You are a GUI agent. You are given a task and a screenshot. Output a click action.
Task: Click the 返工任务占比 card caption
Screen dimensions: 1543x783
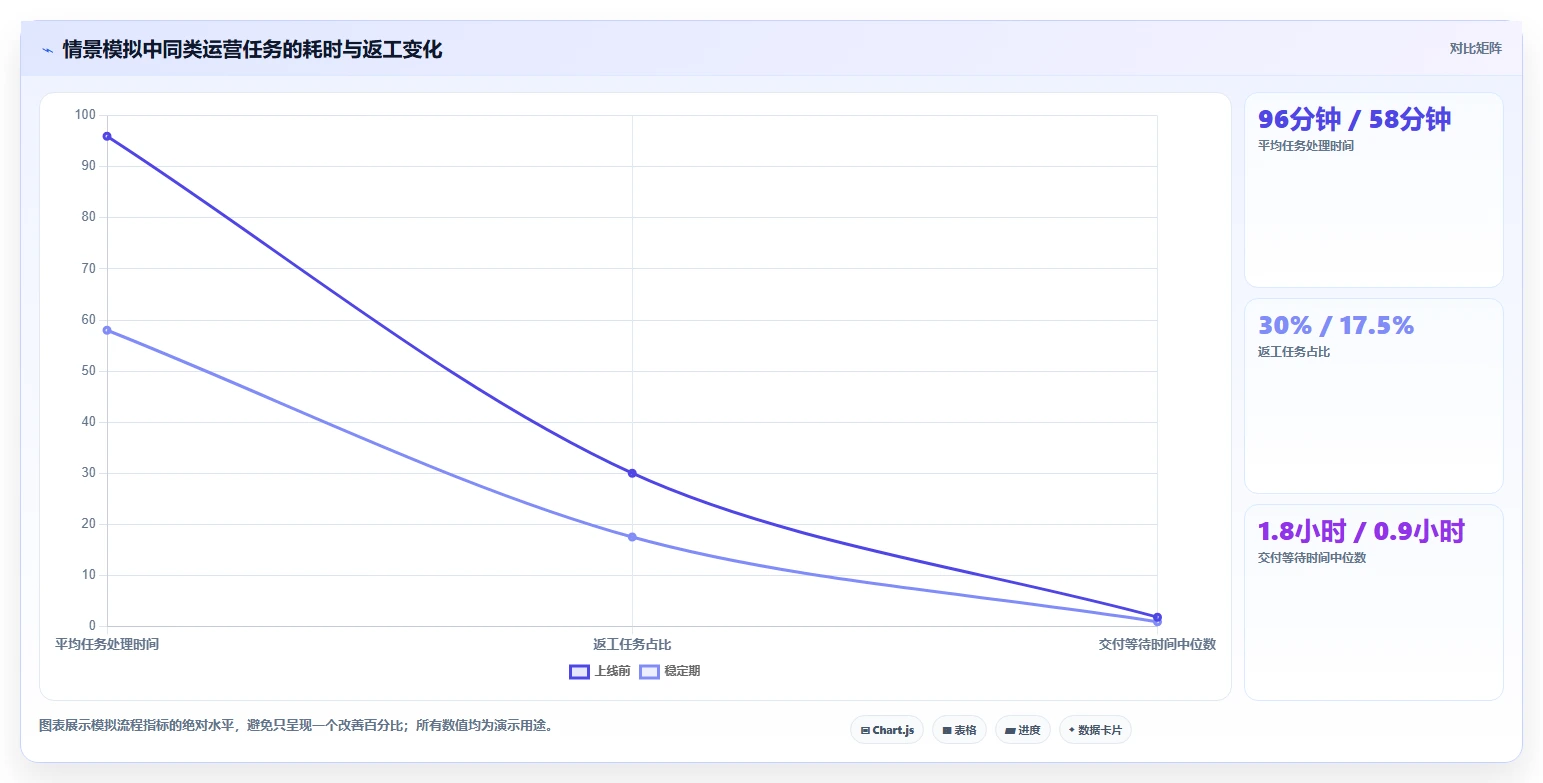pyautogui.click(x=1294, y=352)
